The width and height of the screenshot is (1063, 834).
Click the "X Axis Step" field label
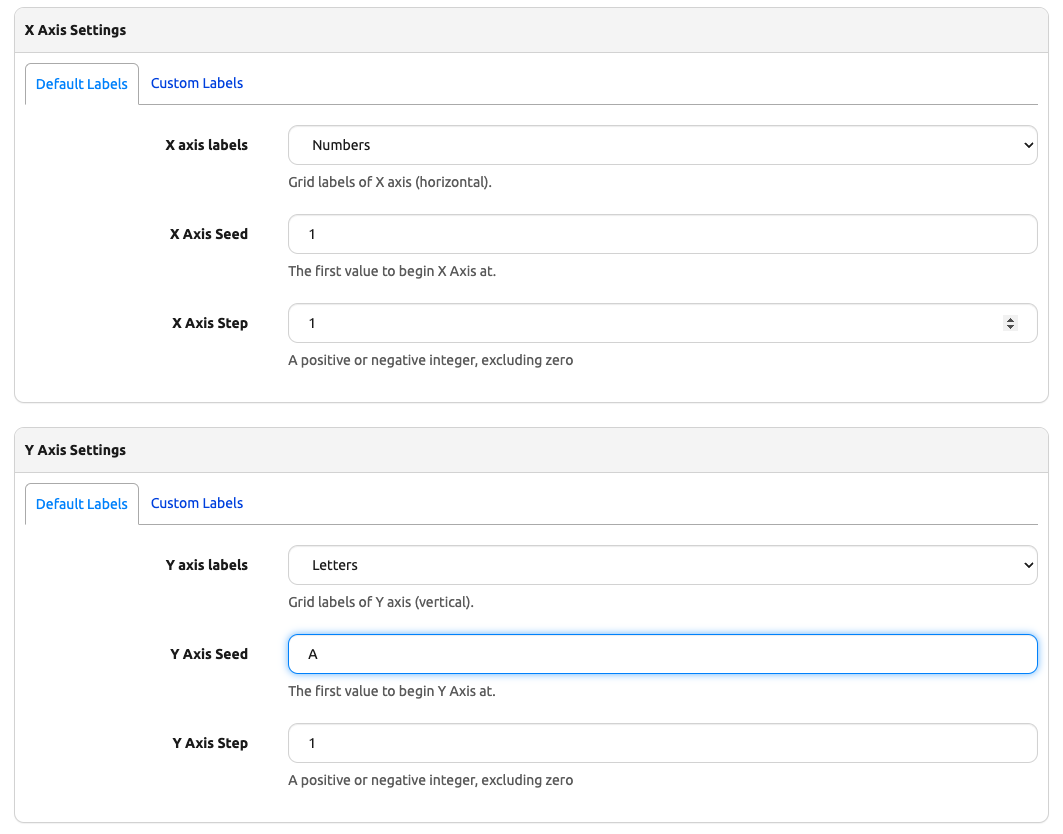[x=209, y=323]
